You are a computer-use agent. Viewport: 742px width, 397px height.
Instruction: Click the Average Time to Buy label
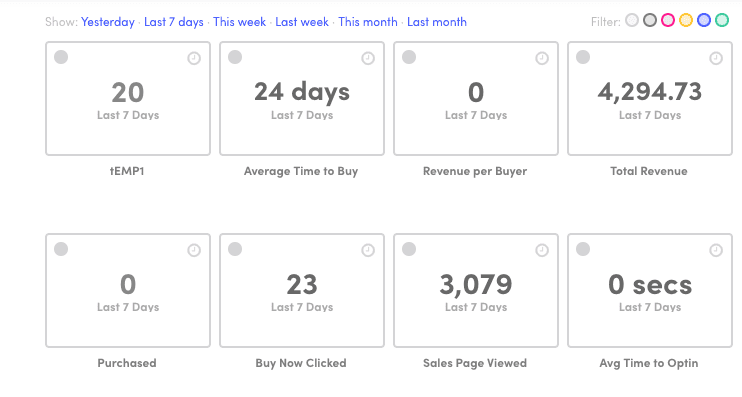click(x=301, y=171)
